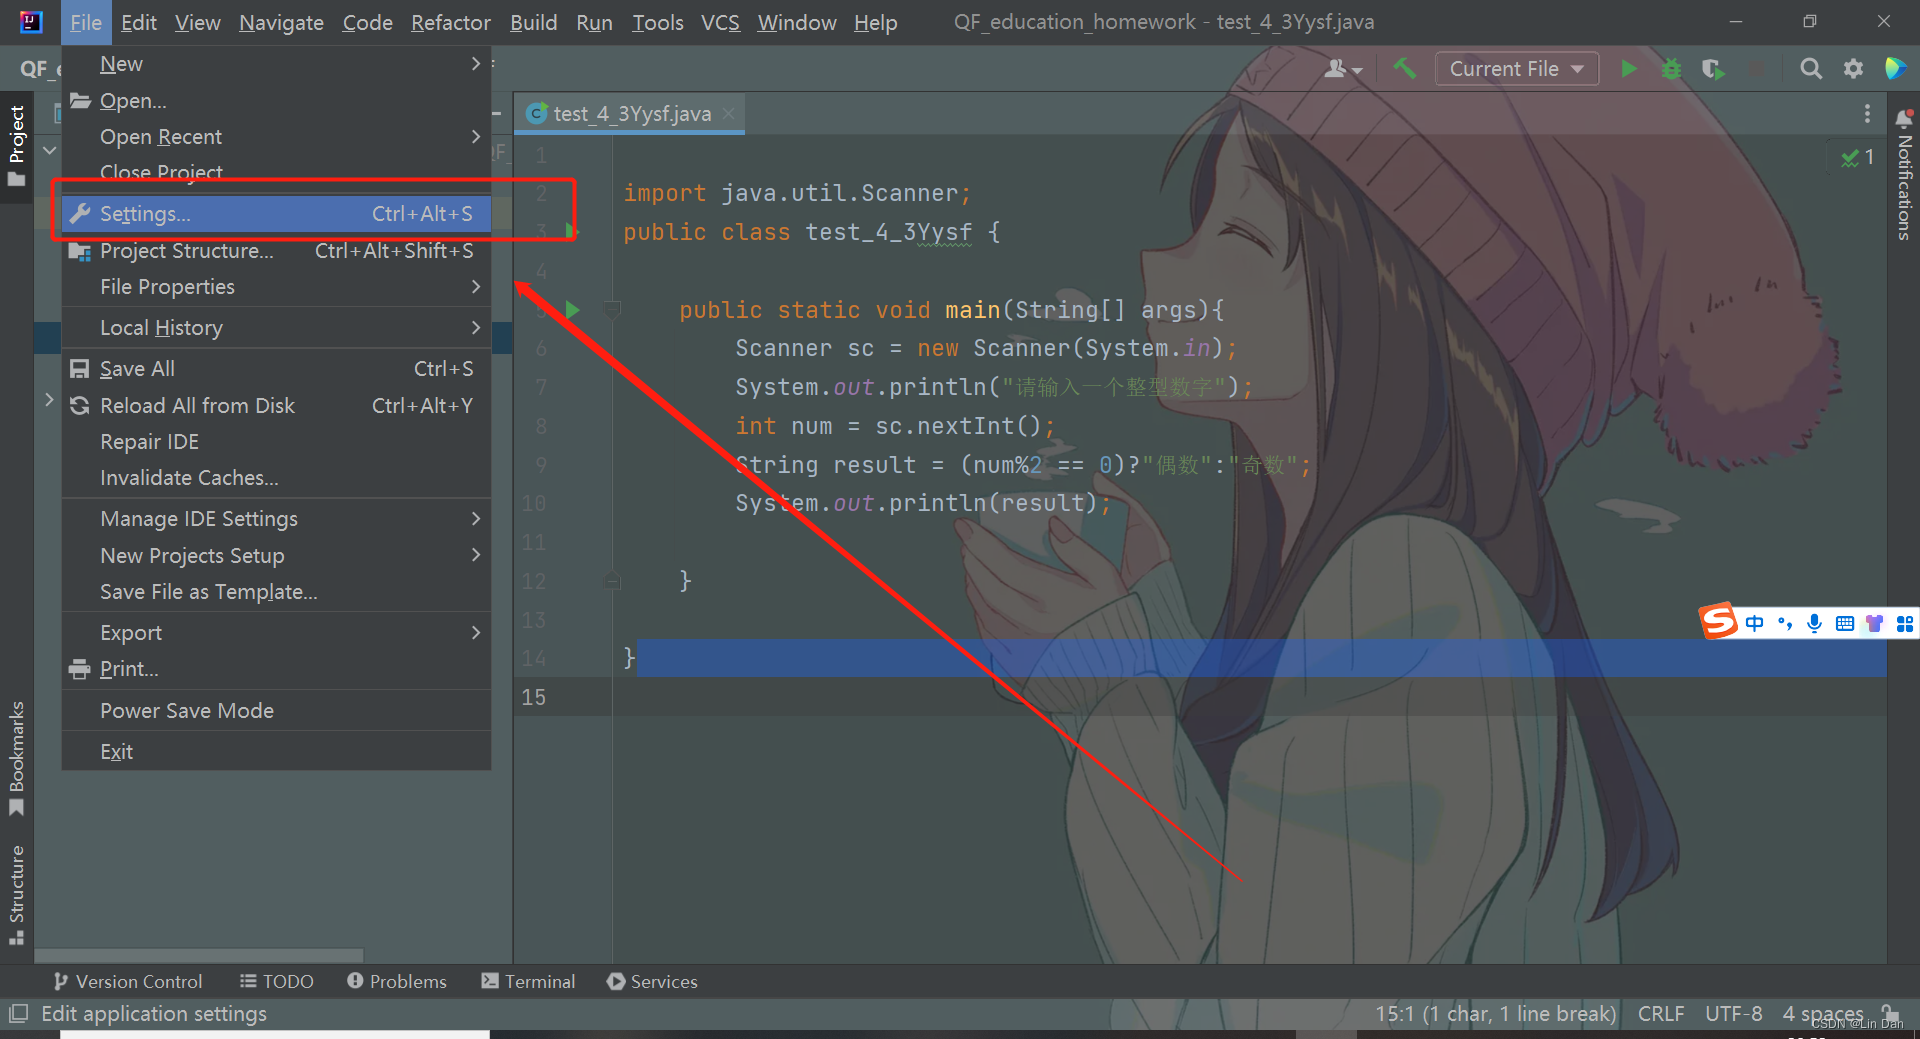Click the tool window quick access icon
The width and height of the screenshot is (1920, 1039).
point(18,1014)
